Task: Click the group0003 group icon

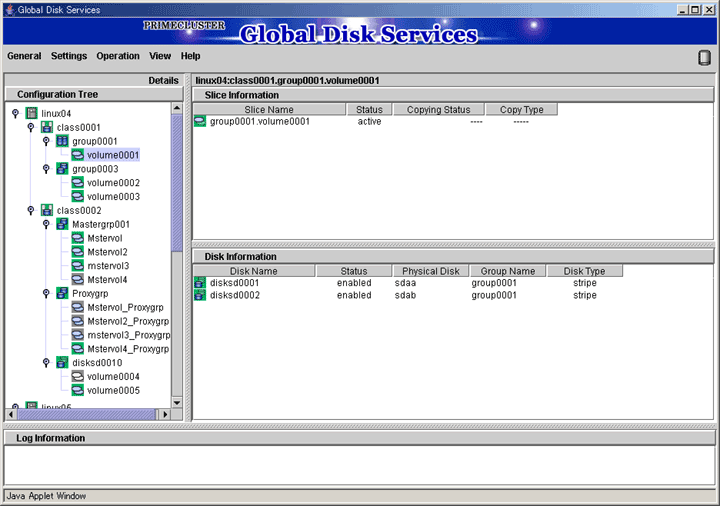Action: pos(62,169)
